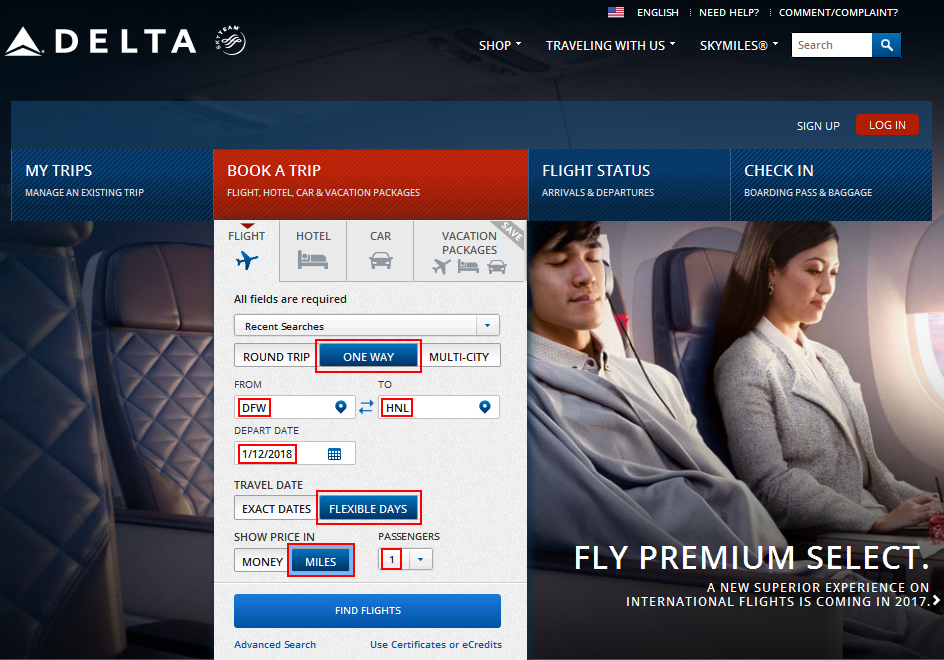
Task: Select the Car icon tab
Action: tap(380, 251)
